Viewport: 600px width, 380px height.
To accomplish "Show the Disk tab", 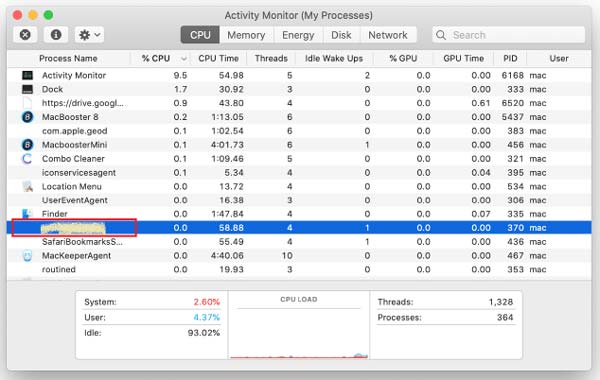I will coord(341,35).
